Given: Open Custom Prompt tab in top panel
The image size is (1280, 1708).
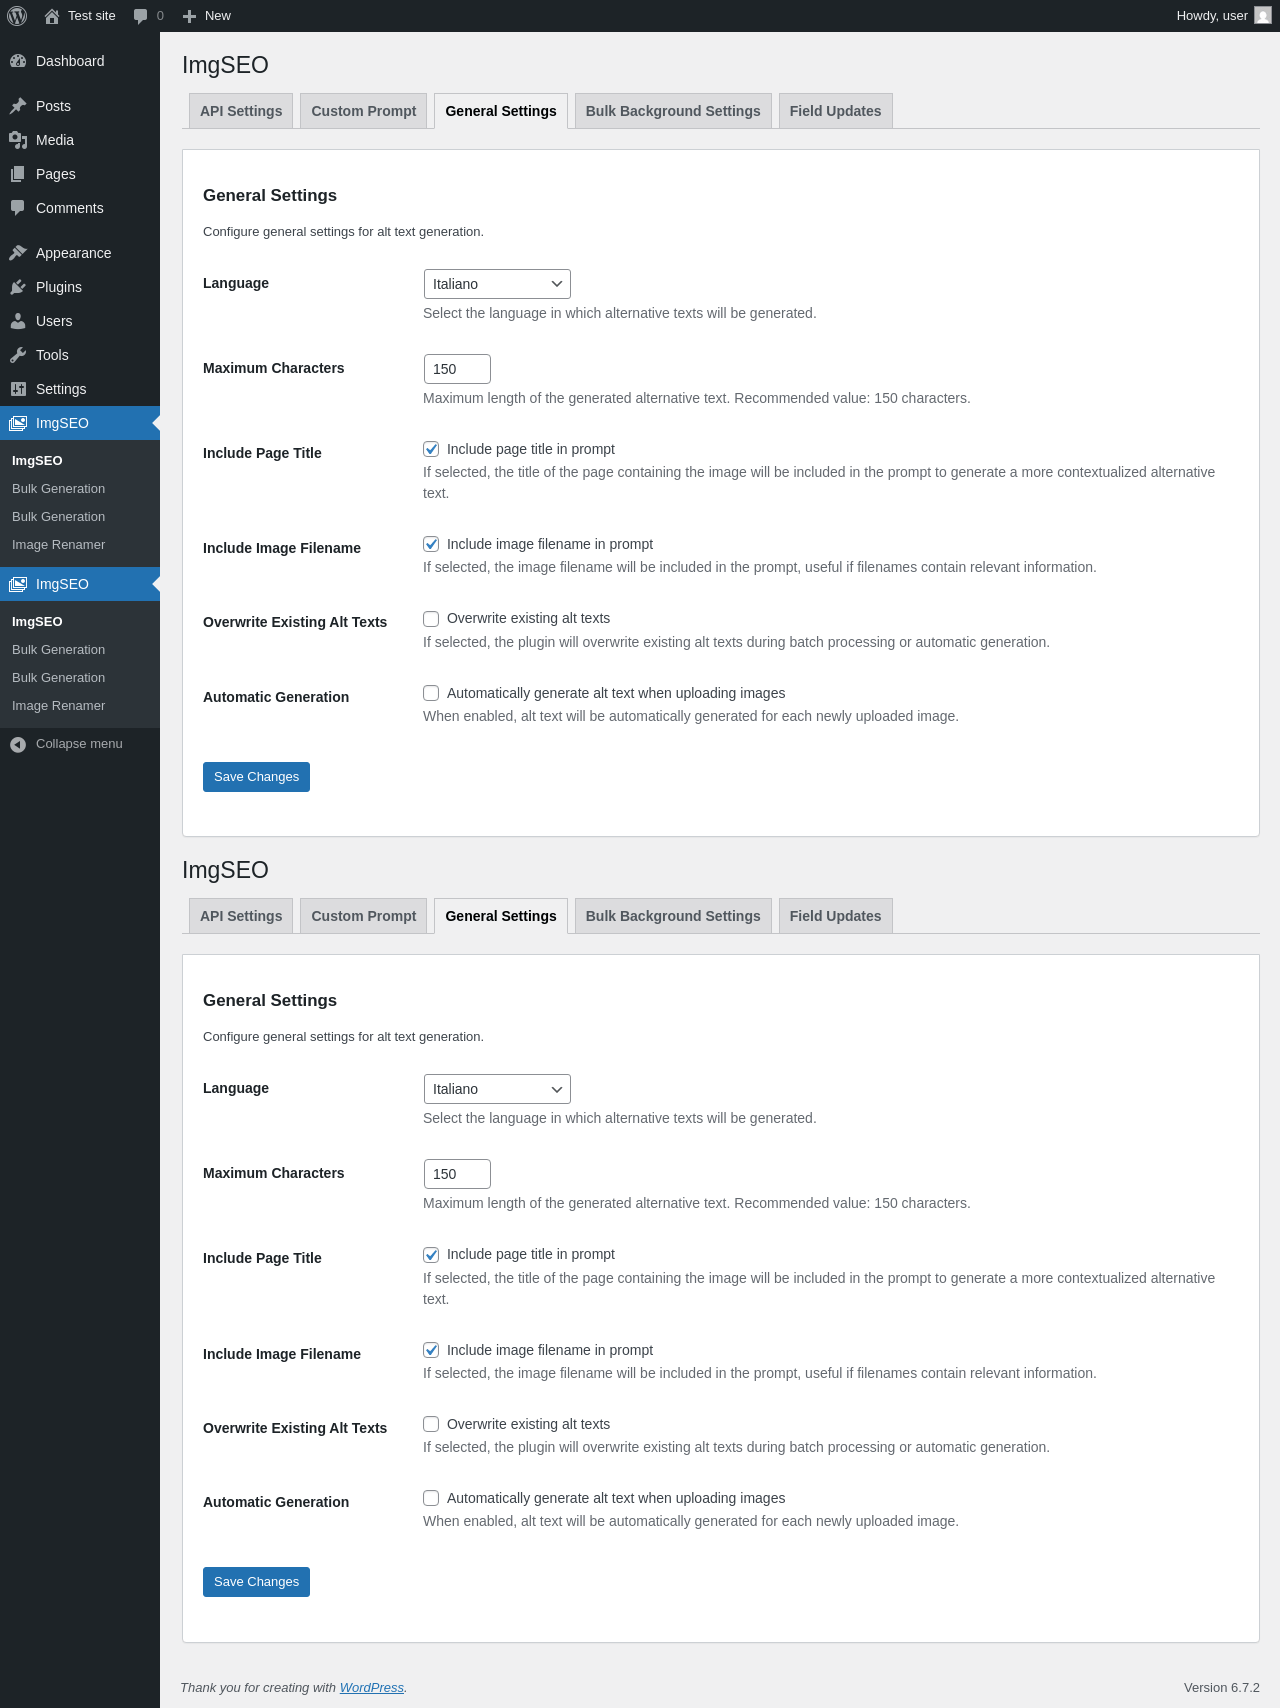Looking at the screenshot, I should (x=364, y=111).
